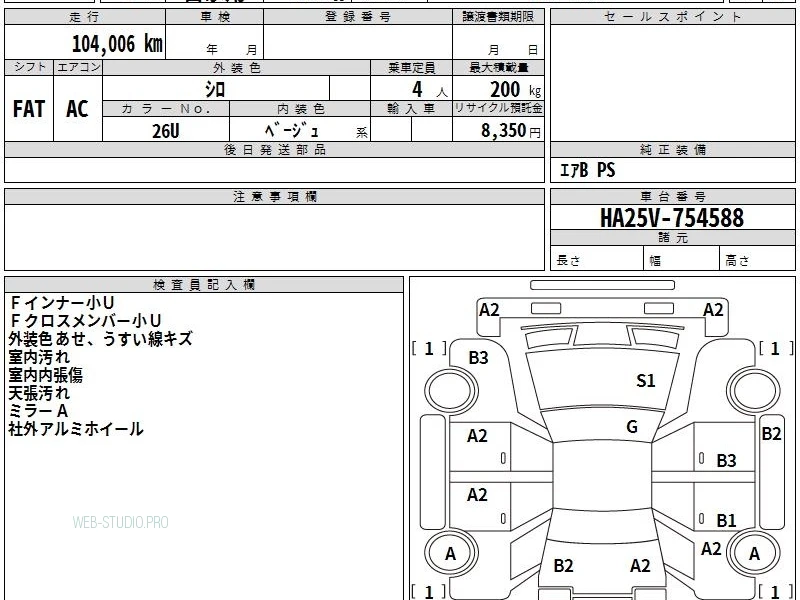This screenshot has width=800, height=600.
Task: Click the 最大積載量 header
Action: (x=498, y=67)
